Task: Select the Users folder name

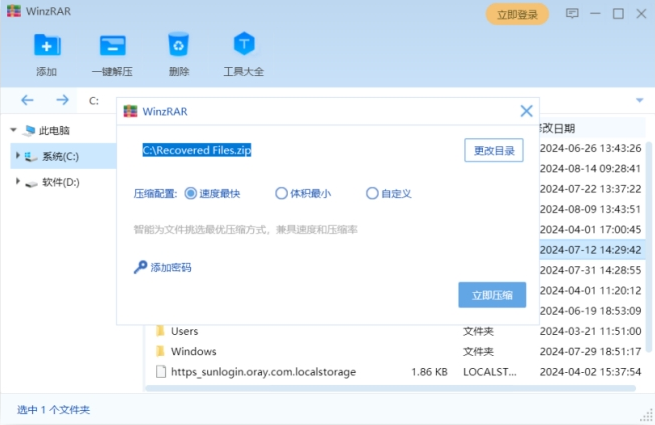Action: pyautogui.click(x=185, y=331)
